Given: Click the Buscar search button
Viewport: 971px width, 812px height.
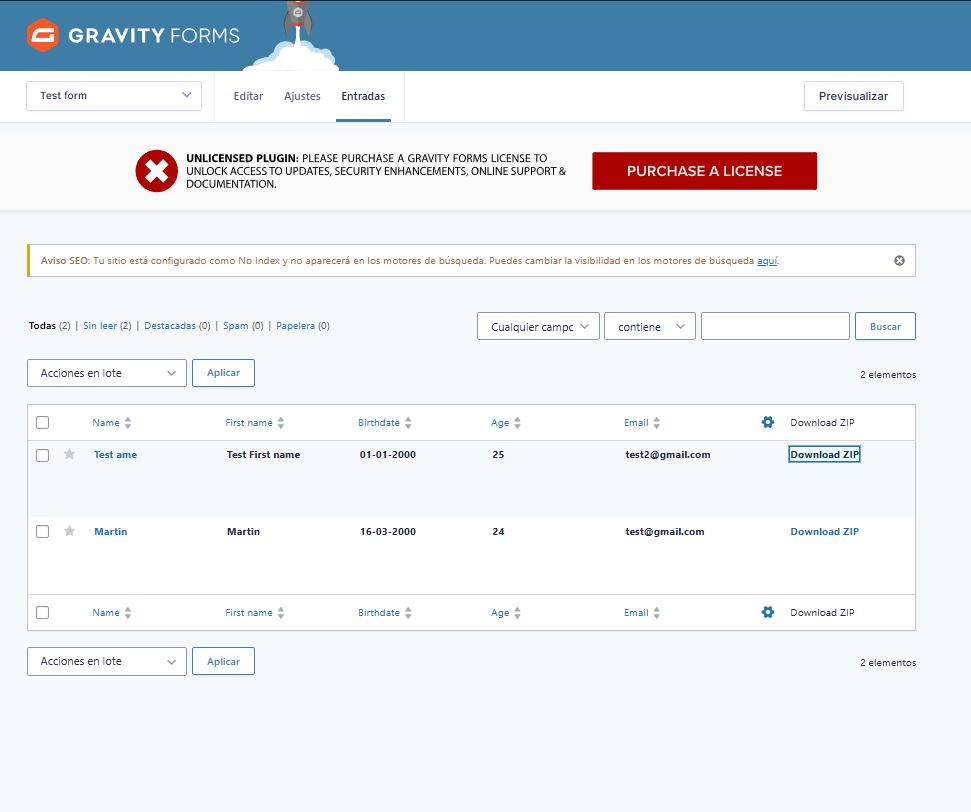Looking at the screenshot, I should 885,326.
